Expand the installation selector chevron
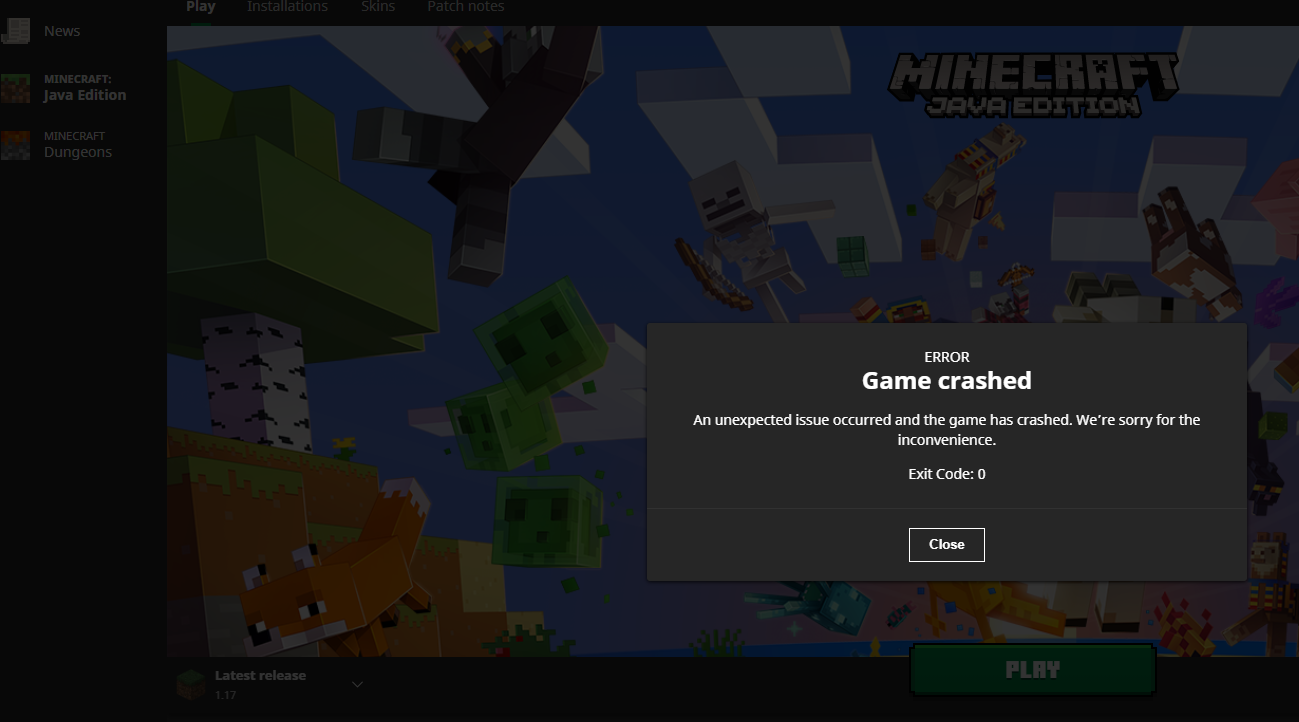 tap(357, 684)
